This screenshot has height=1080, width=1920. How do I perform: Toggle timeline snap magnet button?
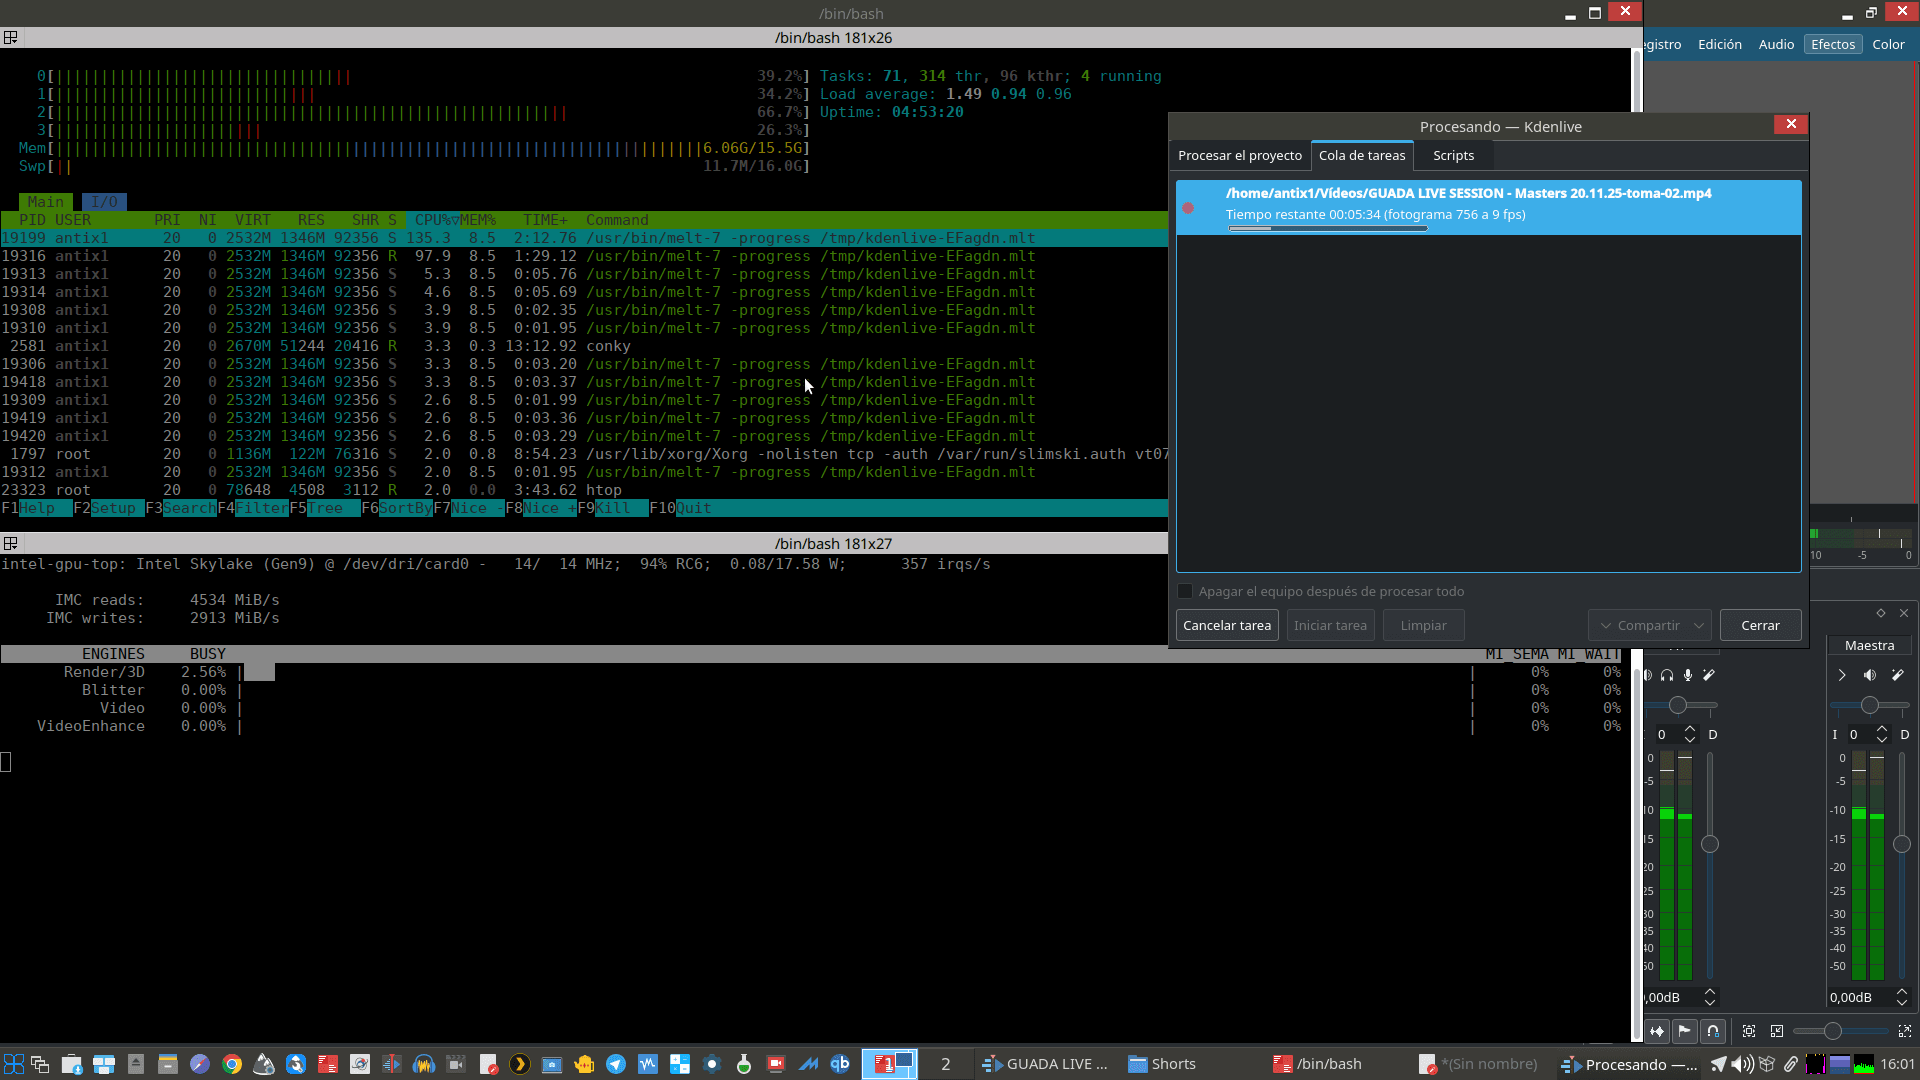click(x=1713, y=1031)
